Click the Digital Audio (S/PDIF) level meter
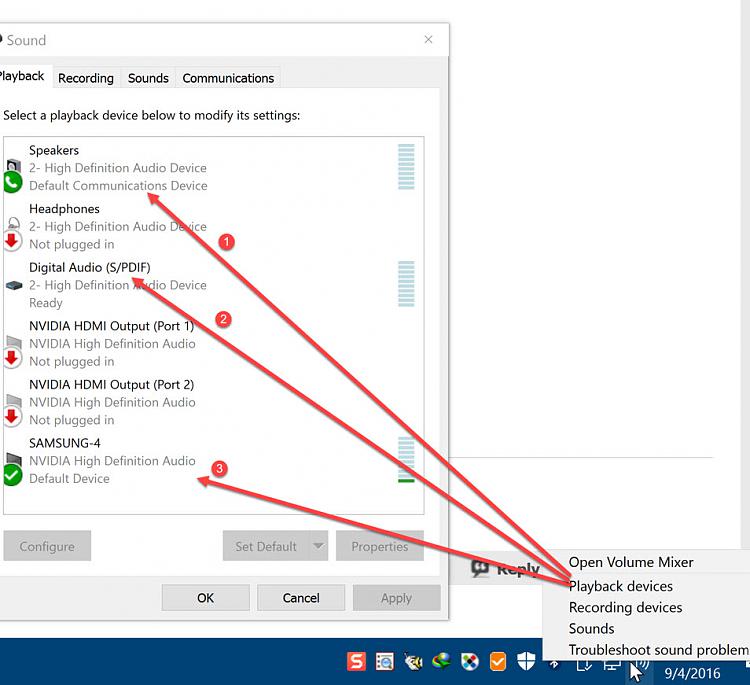Screen dimensions: 750x685 406,284
